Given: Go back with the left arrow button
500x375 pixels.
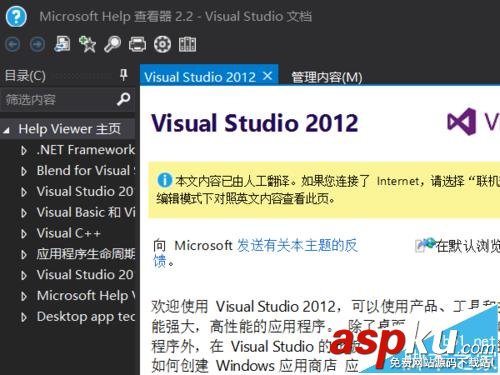Looking at the screenshot, I should point(13,44).
